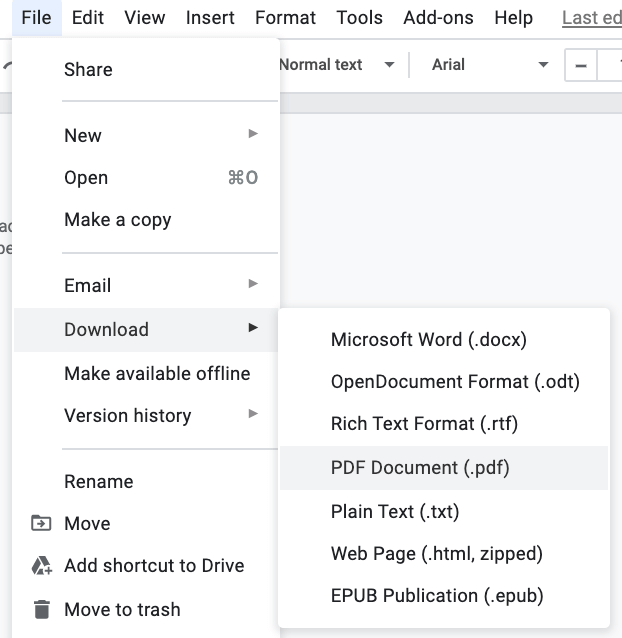Open the Edit menu
The image size is (622, 638).
pos(87,18)
